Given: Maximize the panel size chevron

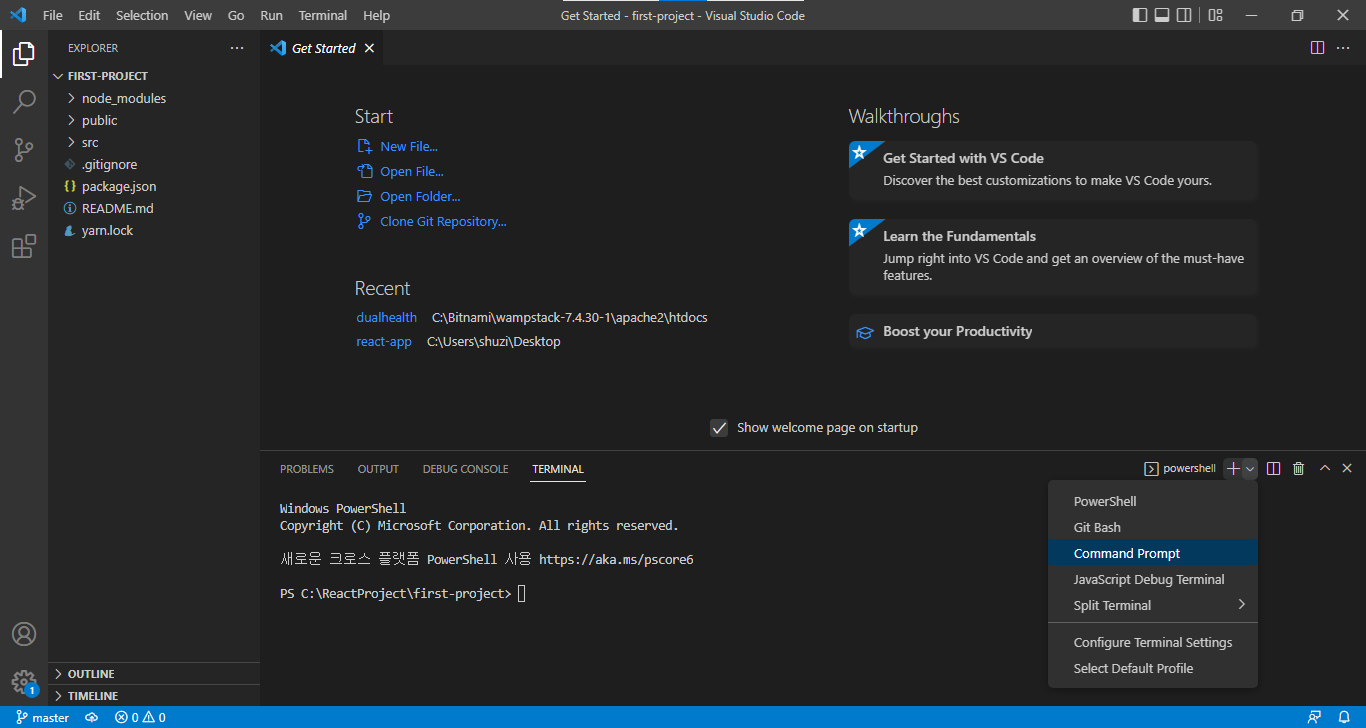Looking at the screenshot, I should [1325, 468].
